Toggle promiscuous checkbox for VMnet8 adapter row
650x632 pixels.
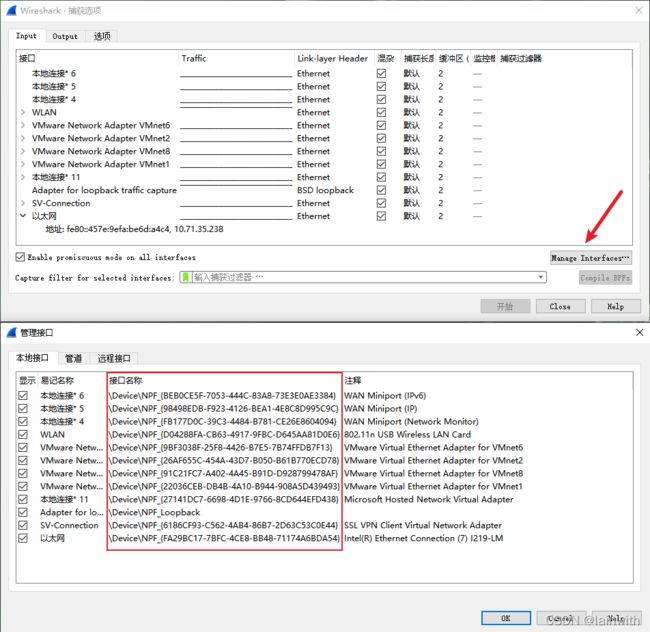coord(381,151)
